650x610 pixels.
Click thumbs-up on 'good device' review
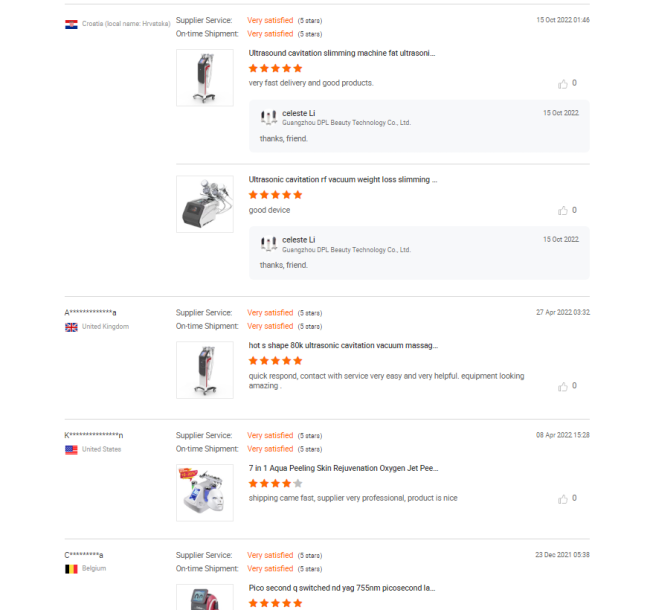[563, 210]
